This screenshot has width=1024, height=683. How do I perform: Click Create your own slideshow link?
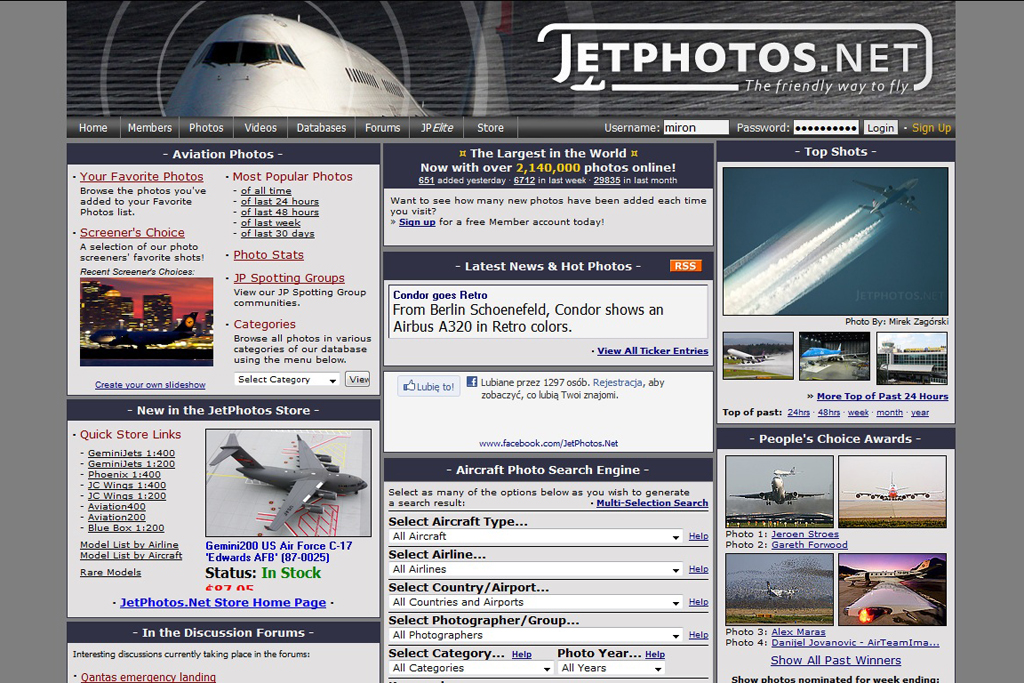150,385
